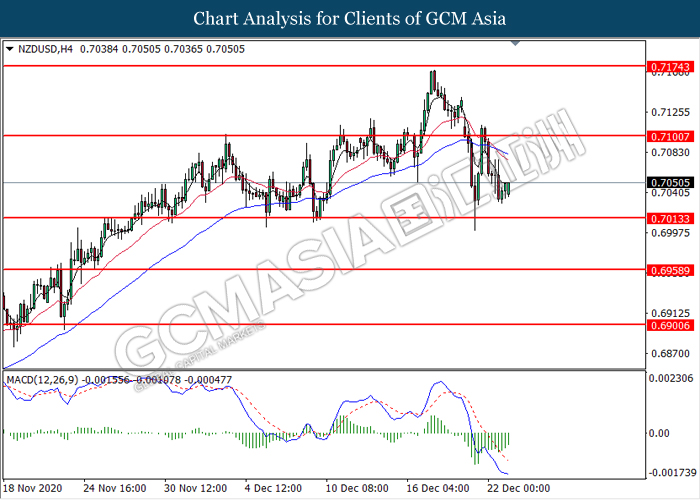This screenshot has height=500, width=700.
Task: Select the 0.69006 red price label
Action: [x=671, y=325]
